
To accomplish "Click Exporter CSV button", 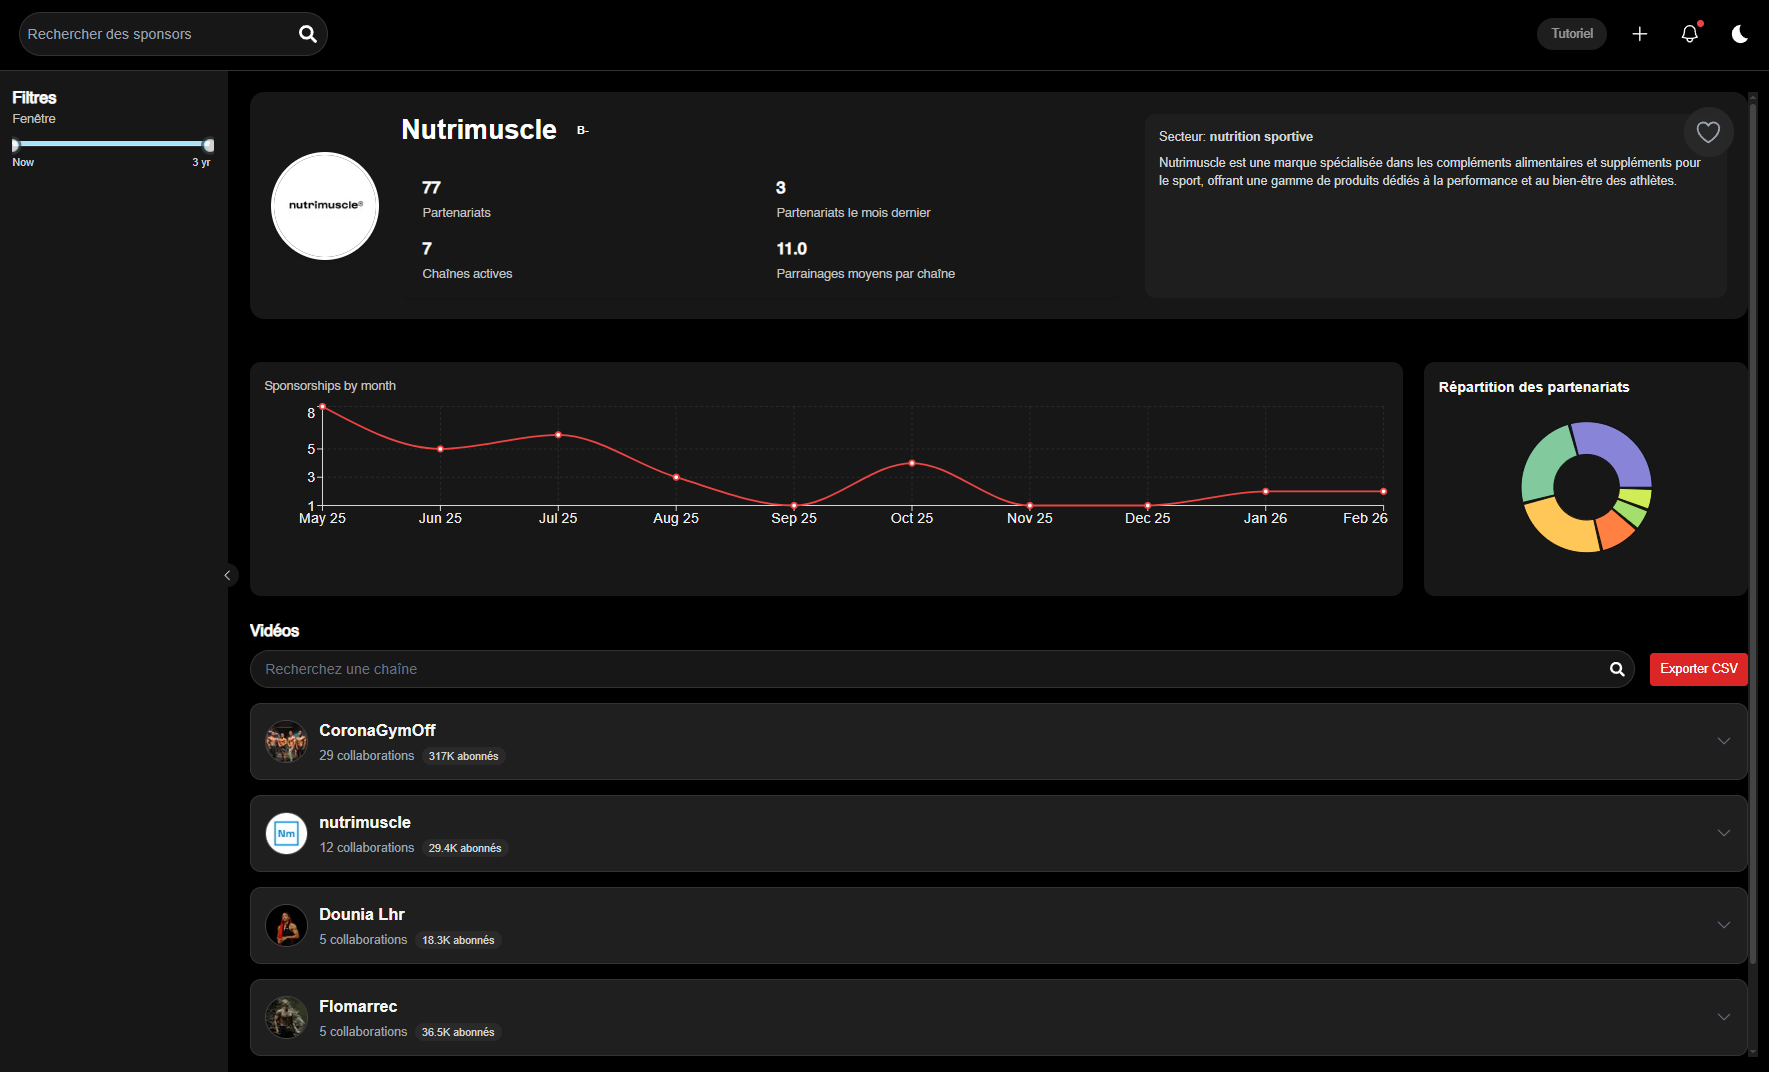I will [1698, 669].
